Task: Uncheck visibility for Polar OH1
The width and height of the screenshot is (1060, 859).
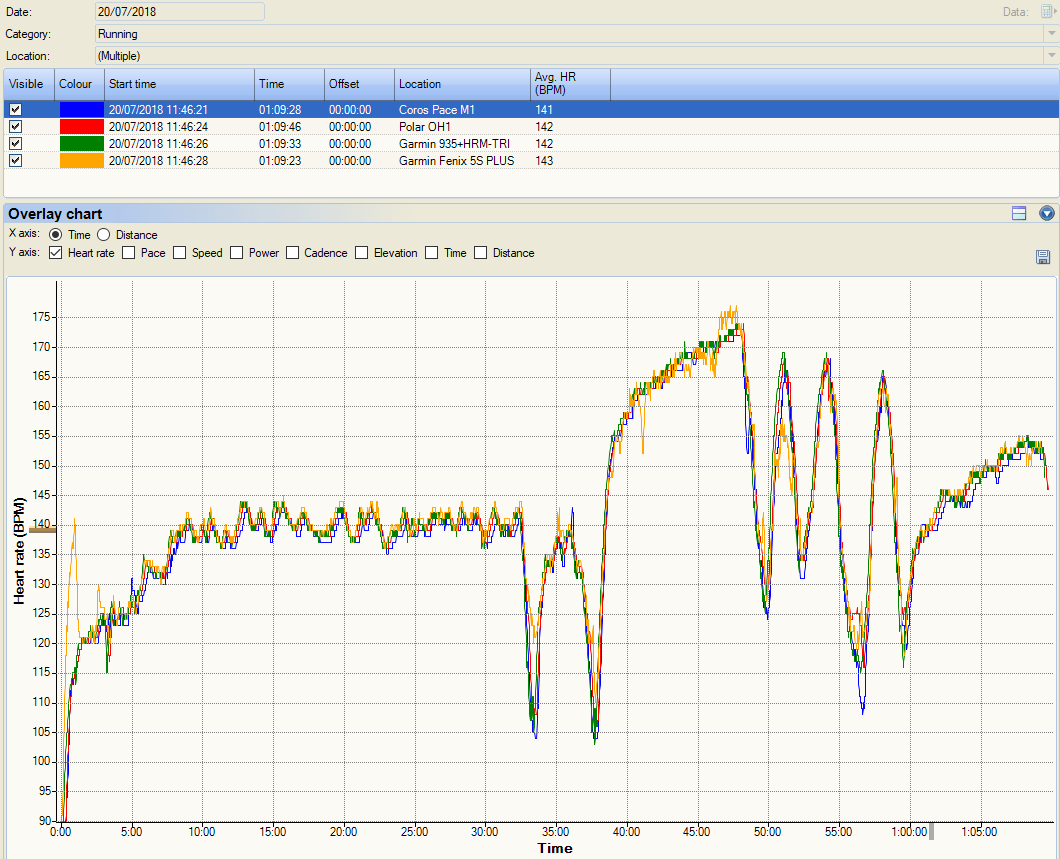Action: tap(15, 127)
